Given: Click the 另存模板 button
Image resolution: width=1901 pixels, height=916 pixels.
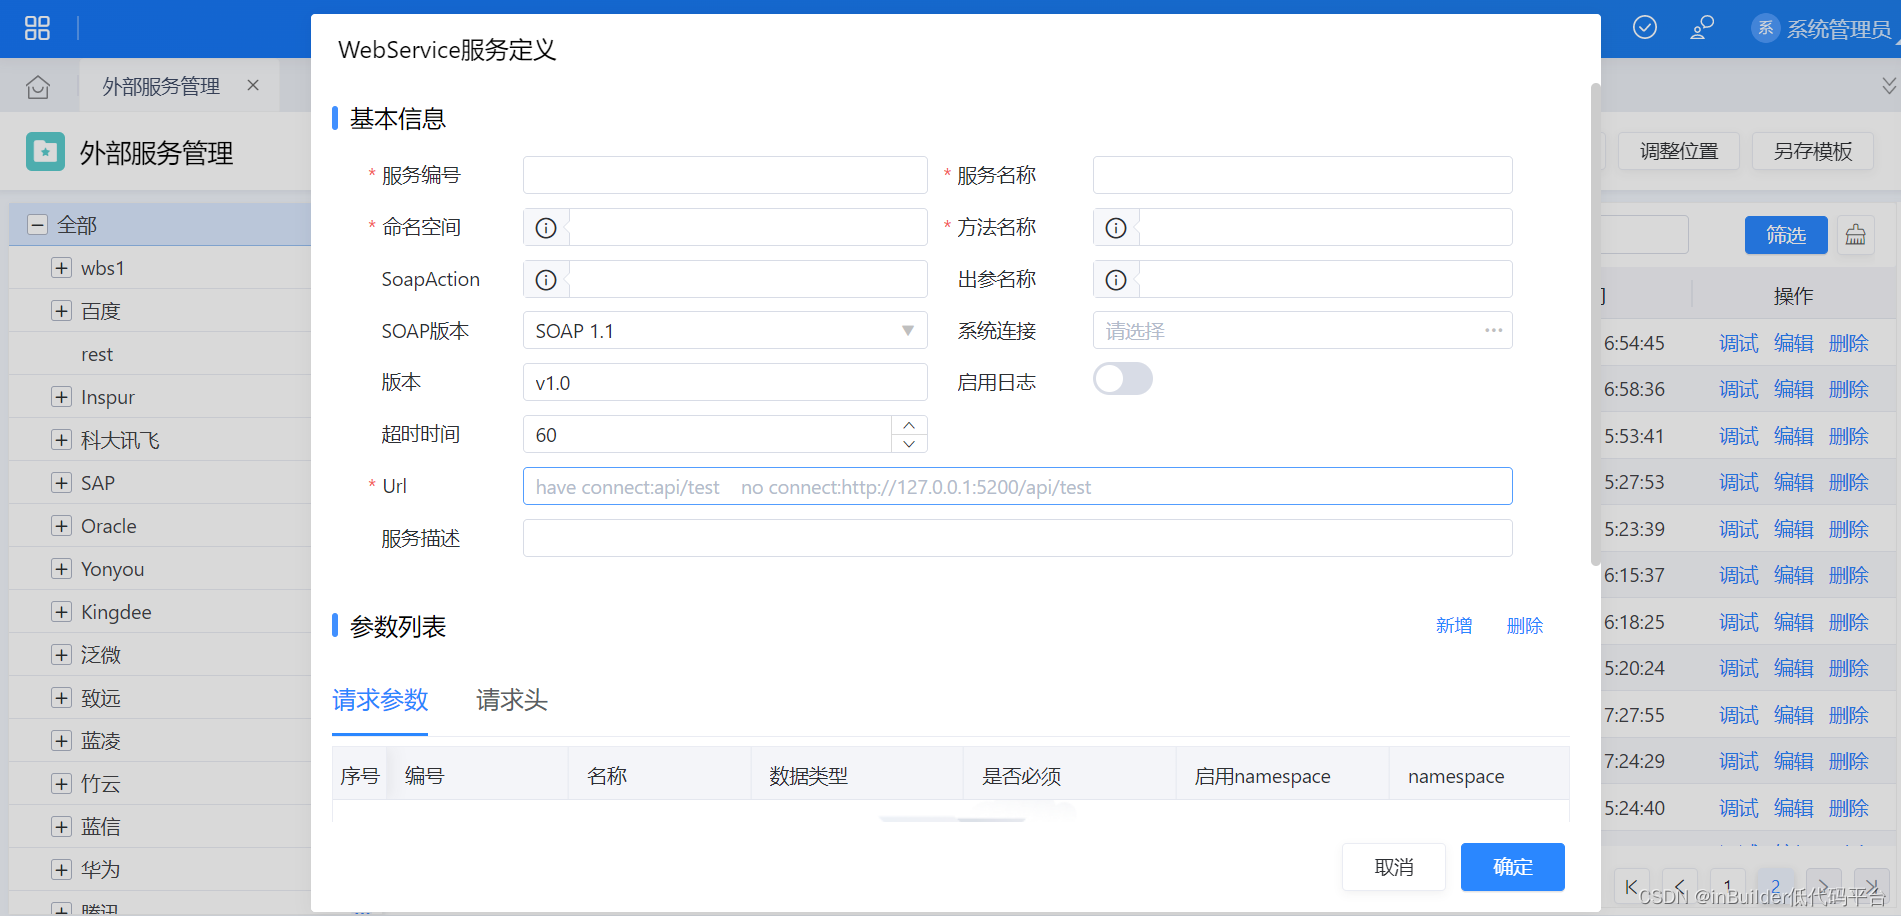Looking at the screenshot, I should tap(1813, 151).
